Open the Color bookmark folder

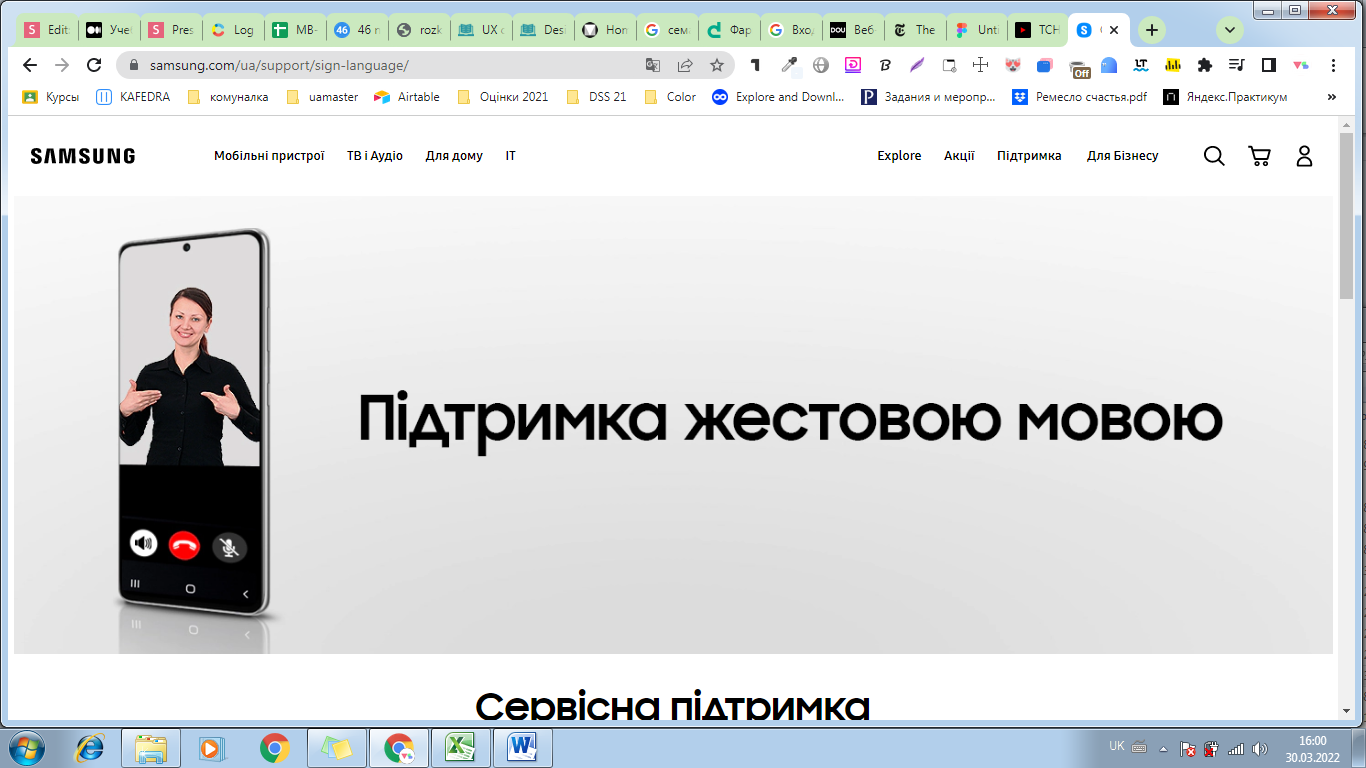670,97
